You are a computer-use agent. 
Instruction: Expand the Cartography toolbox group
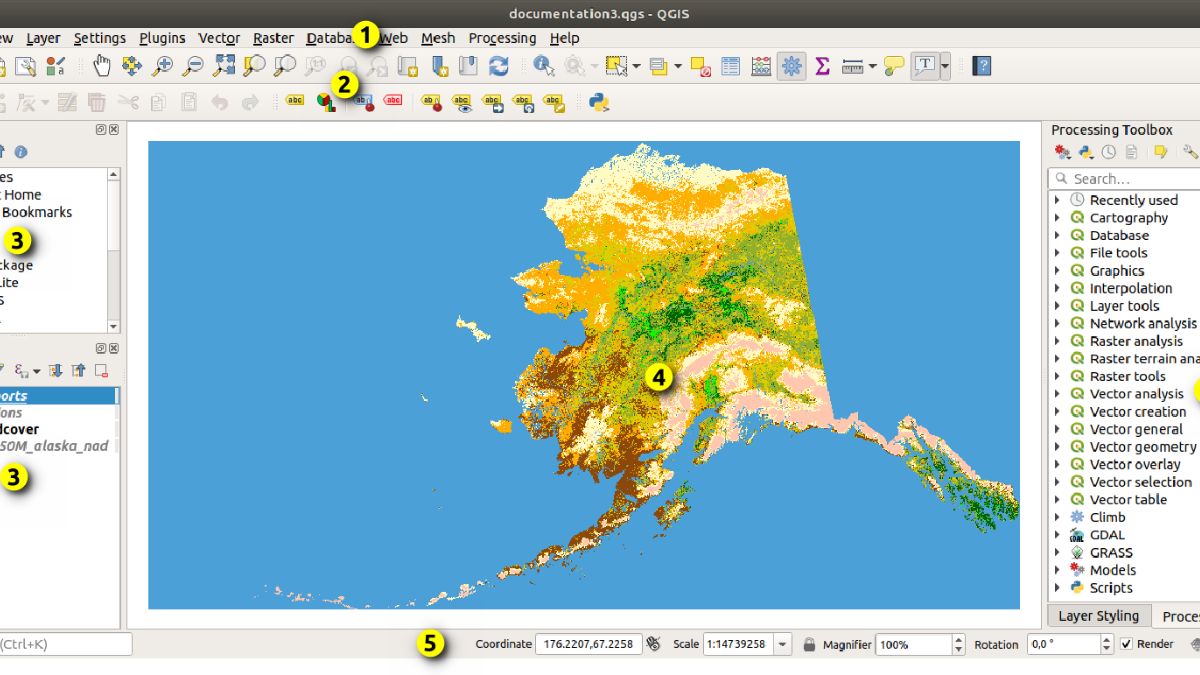1058,218
